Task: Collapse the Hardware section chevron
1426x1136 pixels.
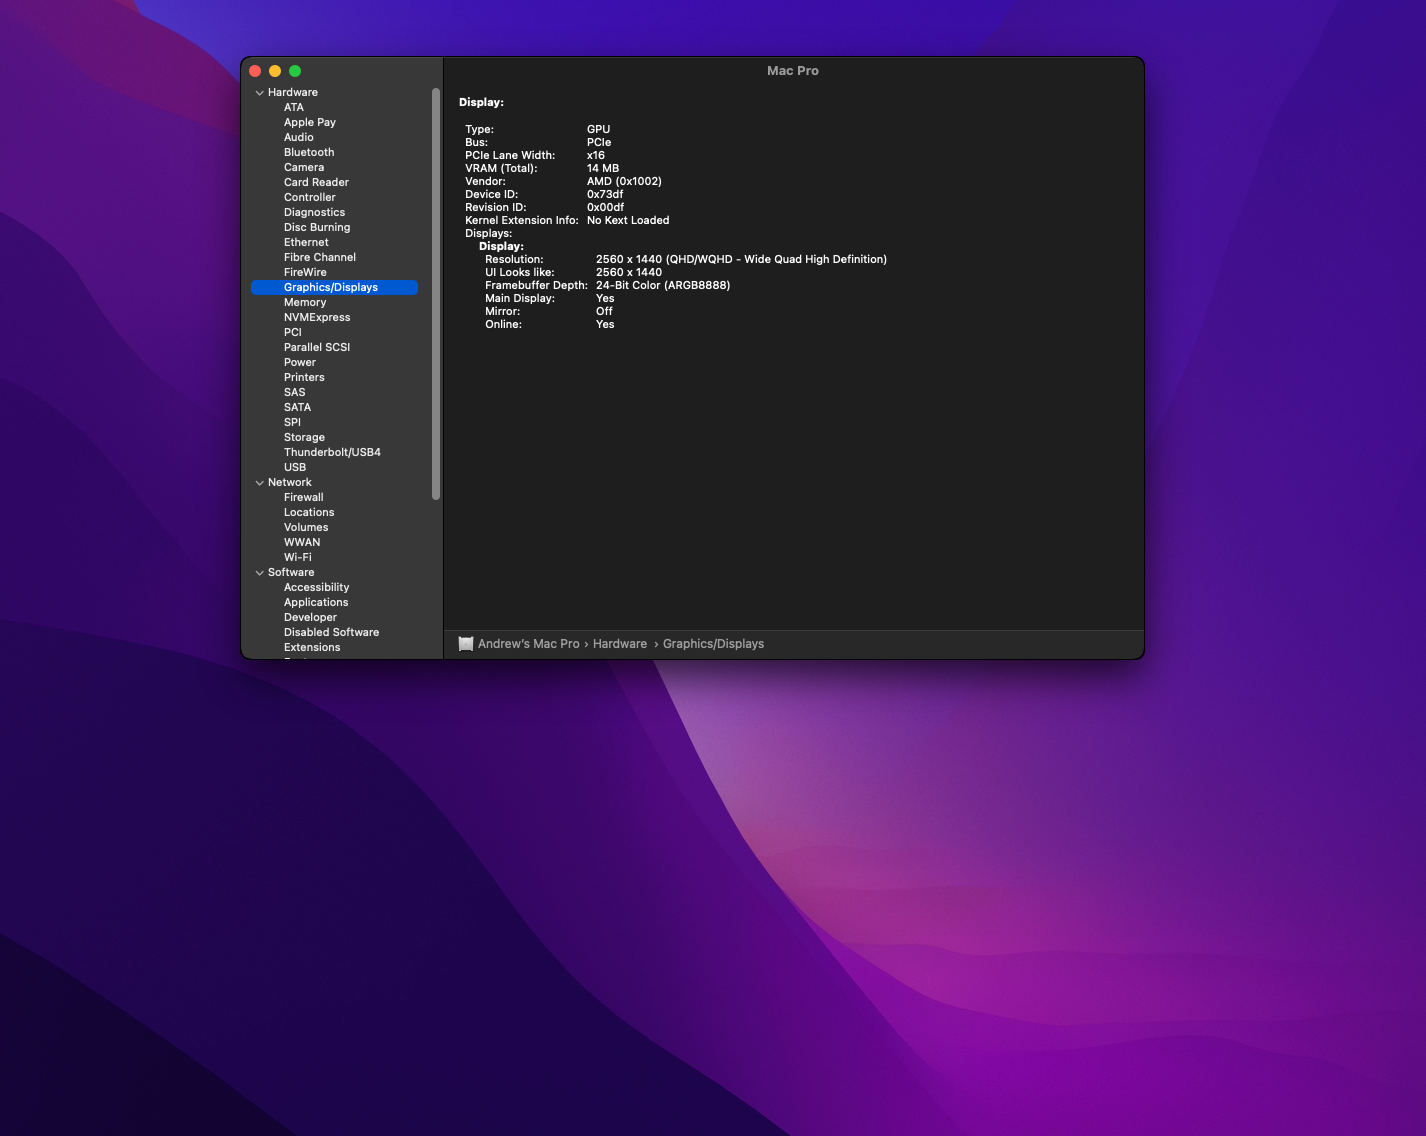Action: coord(260,93)
